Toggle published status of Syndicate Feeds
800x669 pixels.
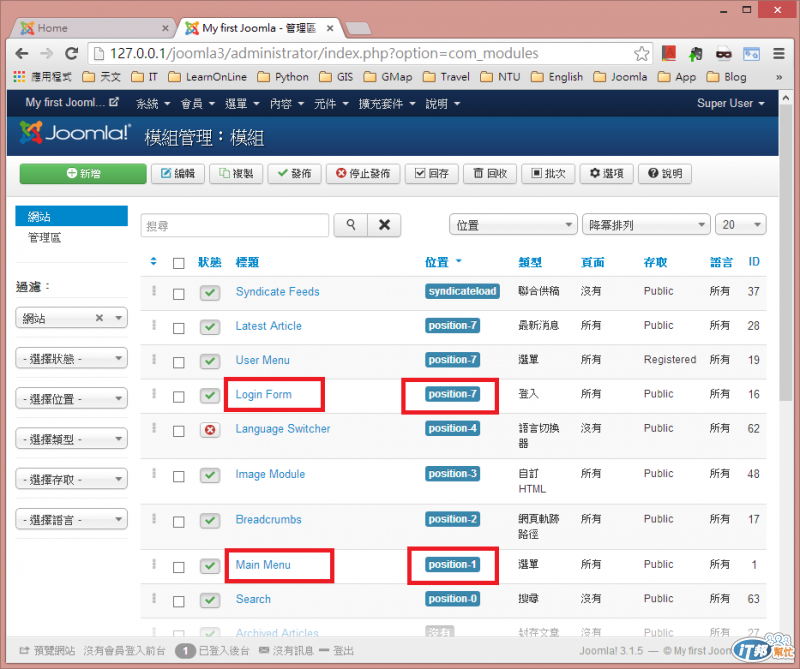pos(210,293)
